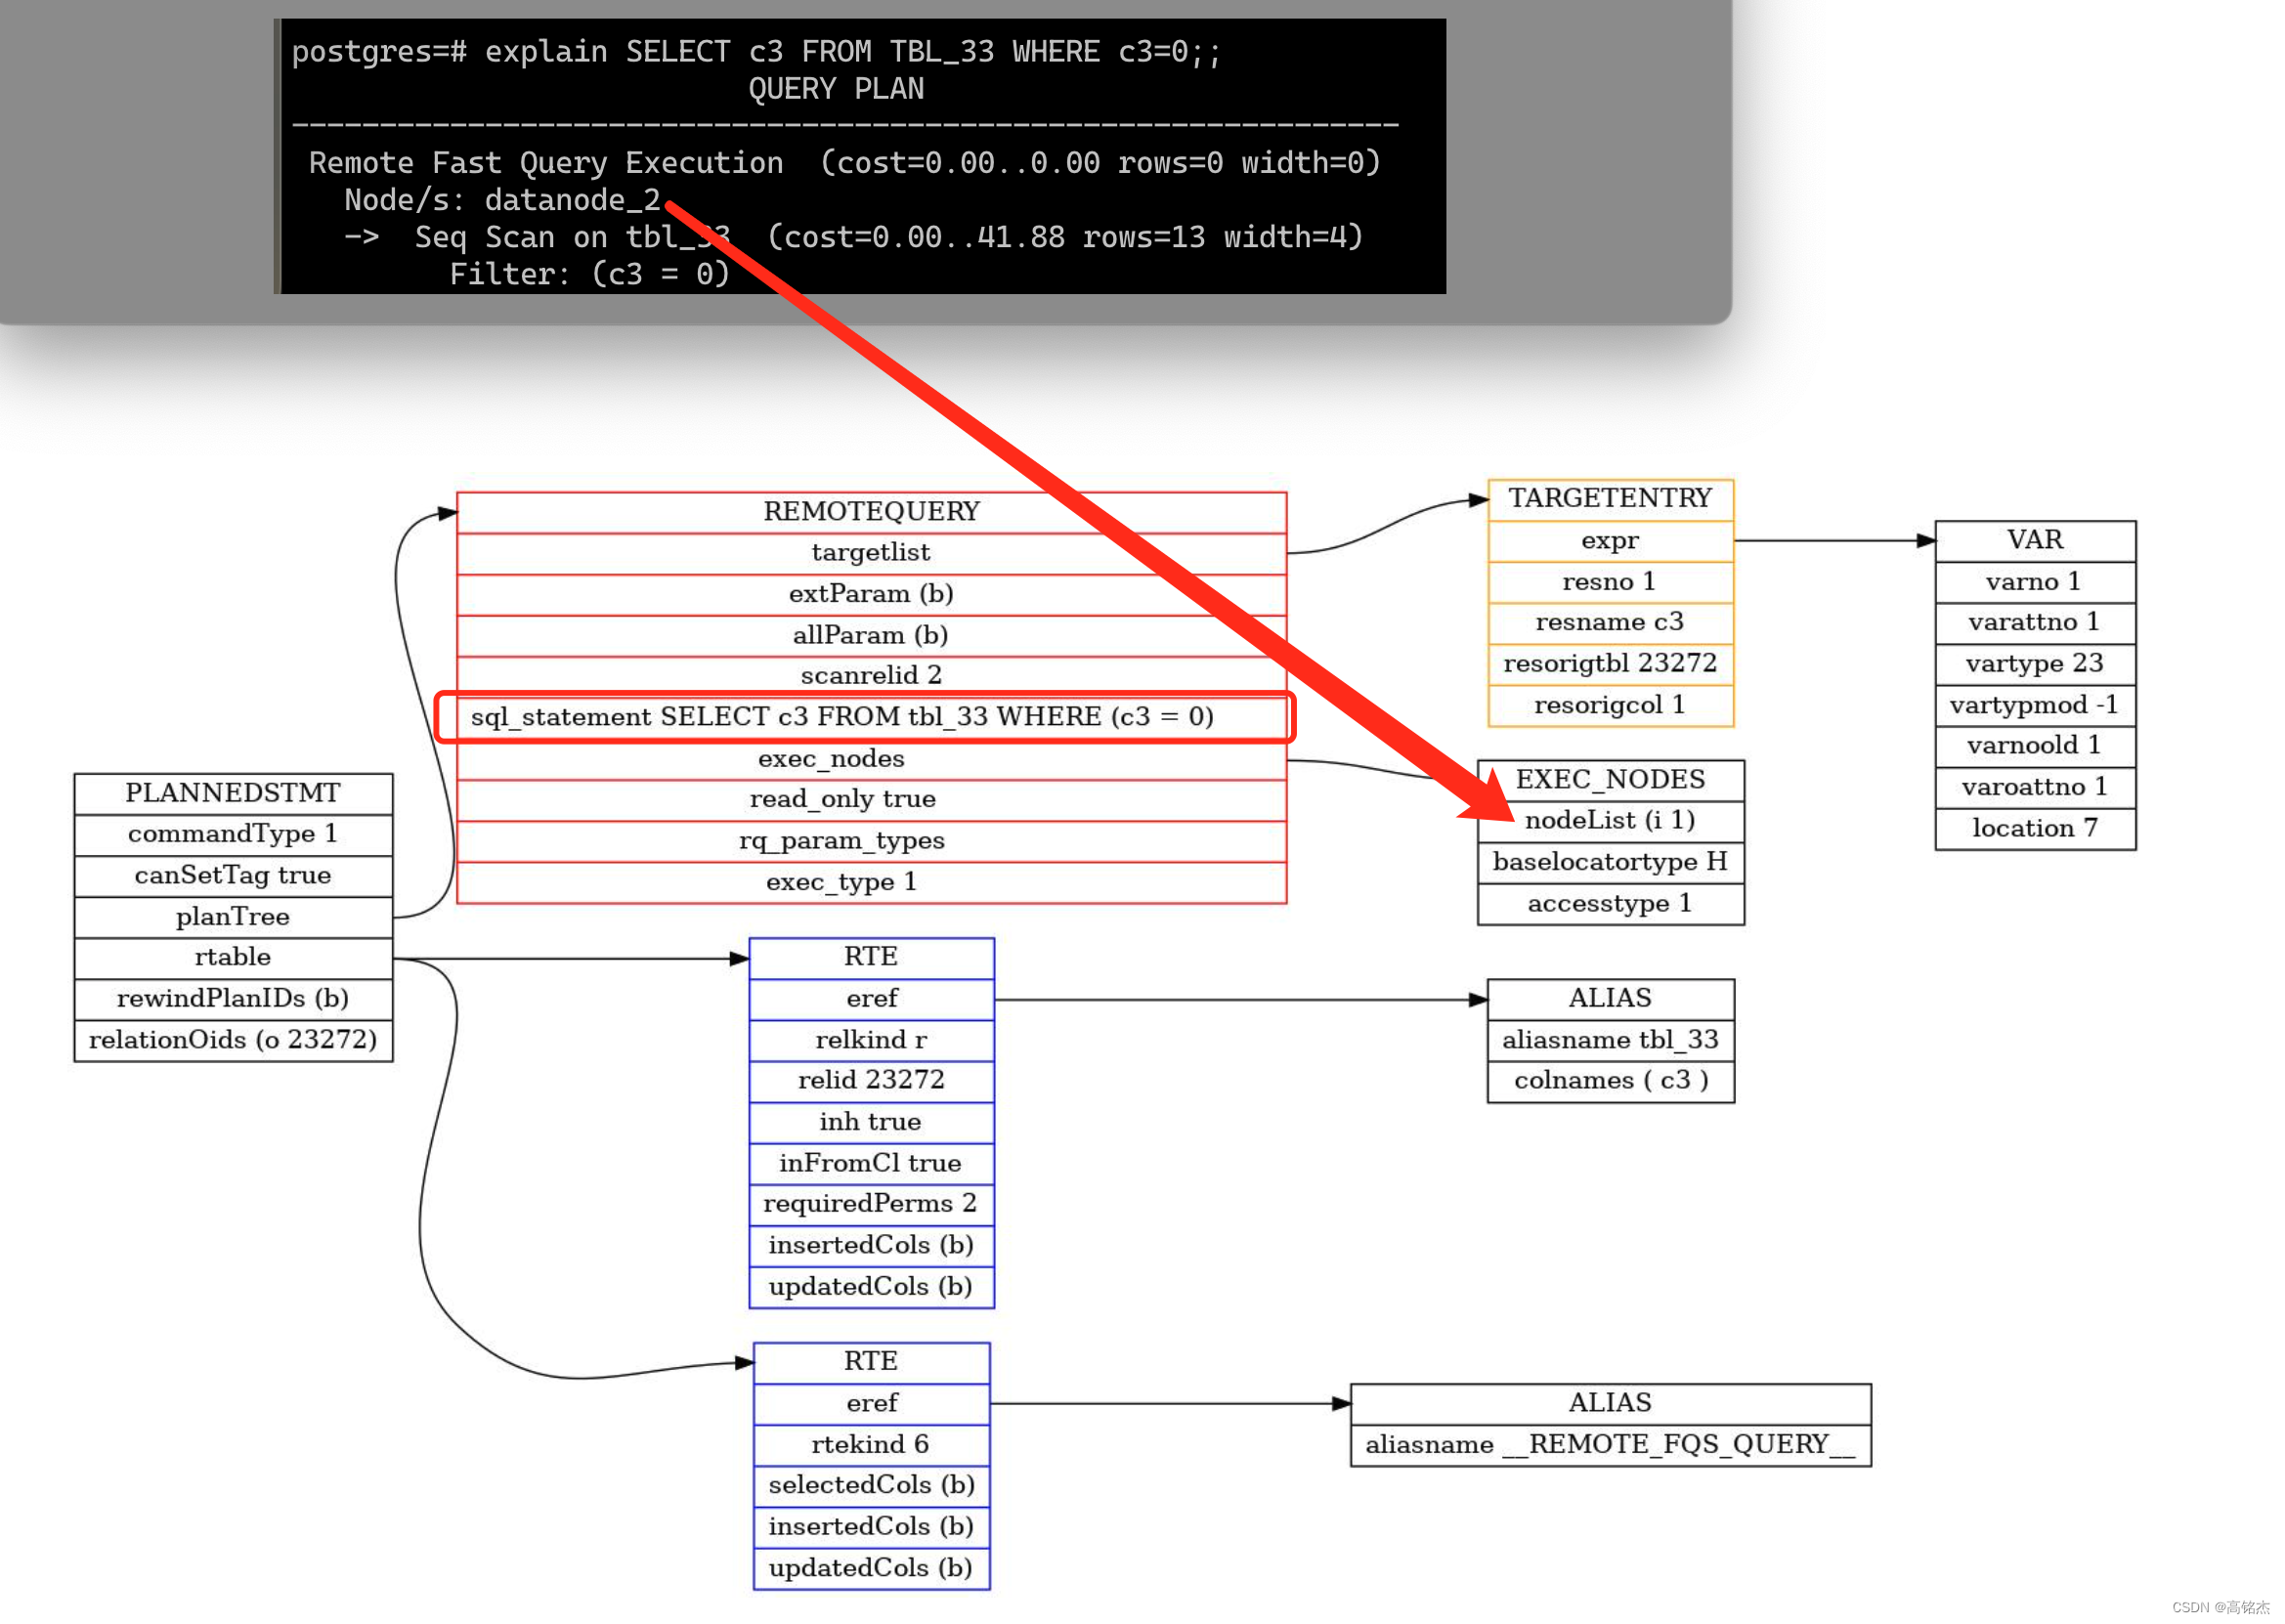Click the 'Seq Scan on tbl_33' line
Viewport: 2285px width, 1624px height.
(853, 237)
